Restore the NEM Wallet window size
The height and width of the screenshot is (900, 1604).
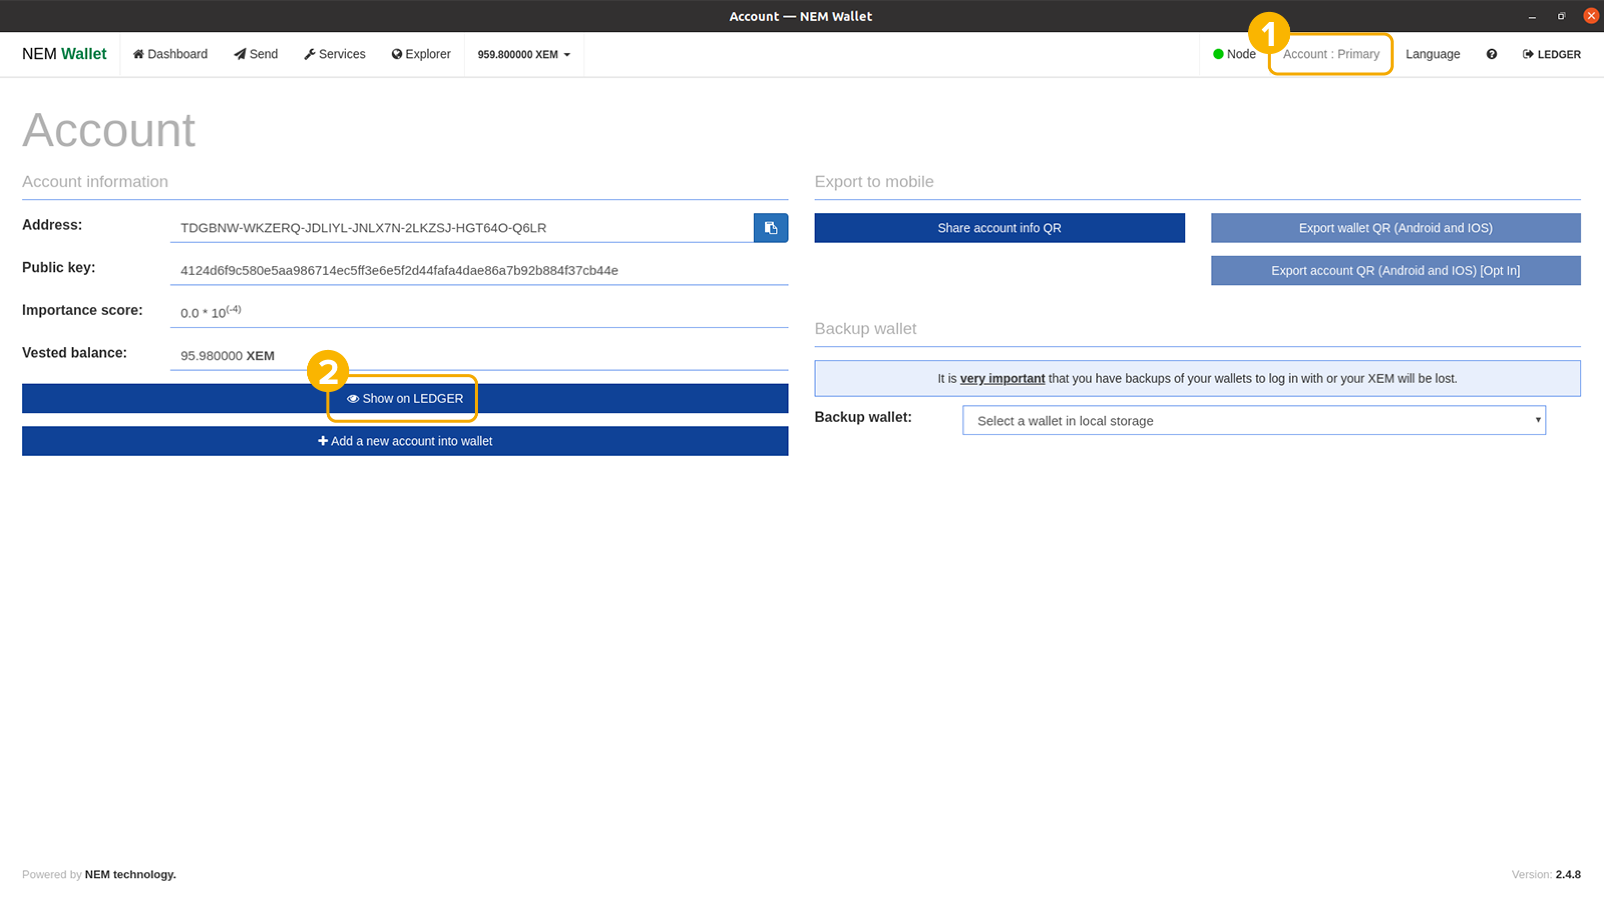[x=1561, y=16]
